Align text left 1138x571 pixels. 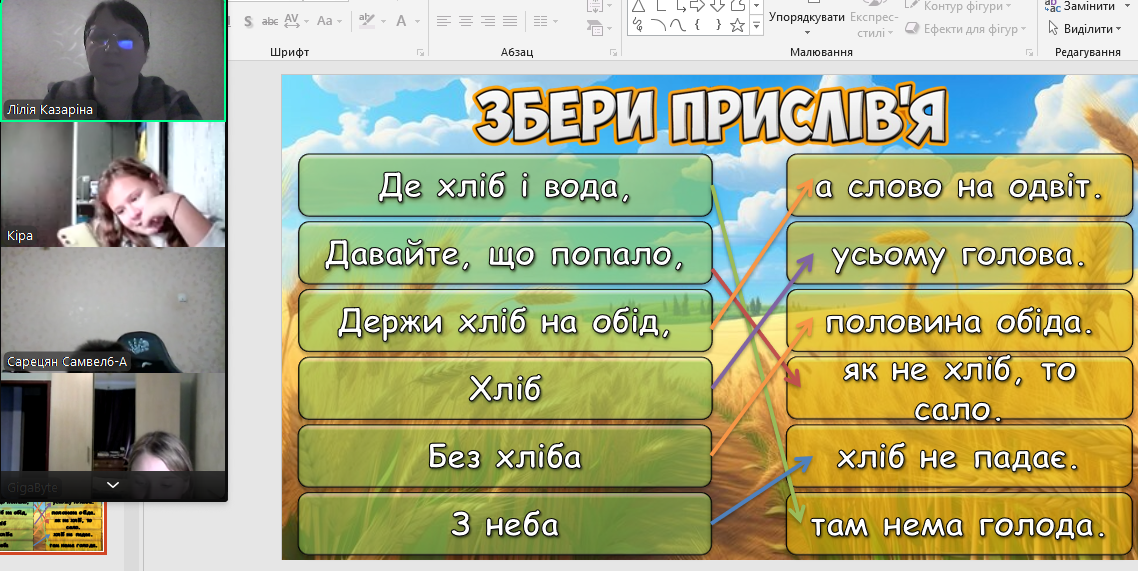pos(443,21)
